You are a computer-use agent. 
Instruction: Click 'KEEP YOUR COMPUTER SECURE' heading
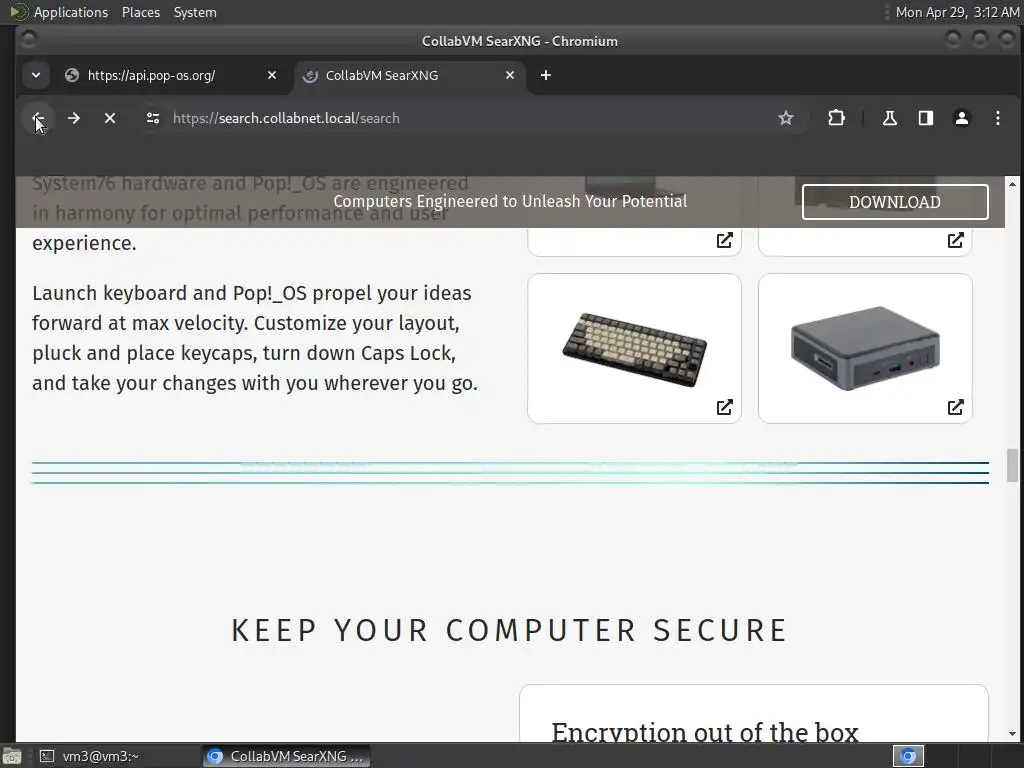click(510, 631)
